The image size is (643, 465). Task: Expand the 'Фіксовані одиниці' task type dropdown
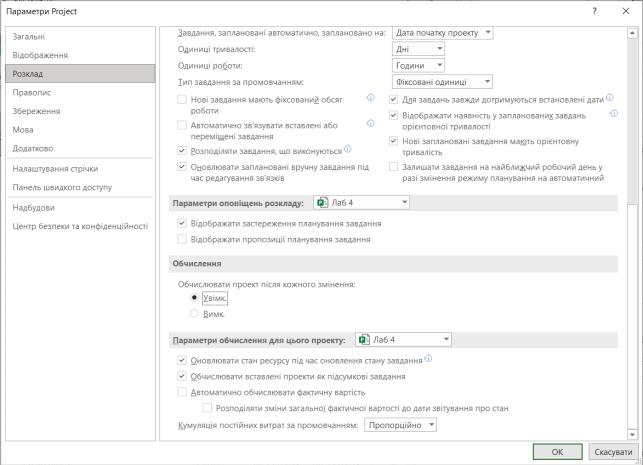[x=442, y=82]
